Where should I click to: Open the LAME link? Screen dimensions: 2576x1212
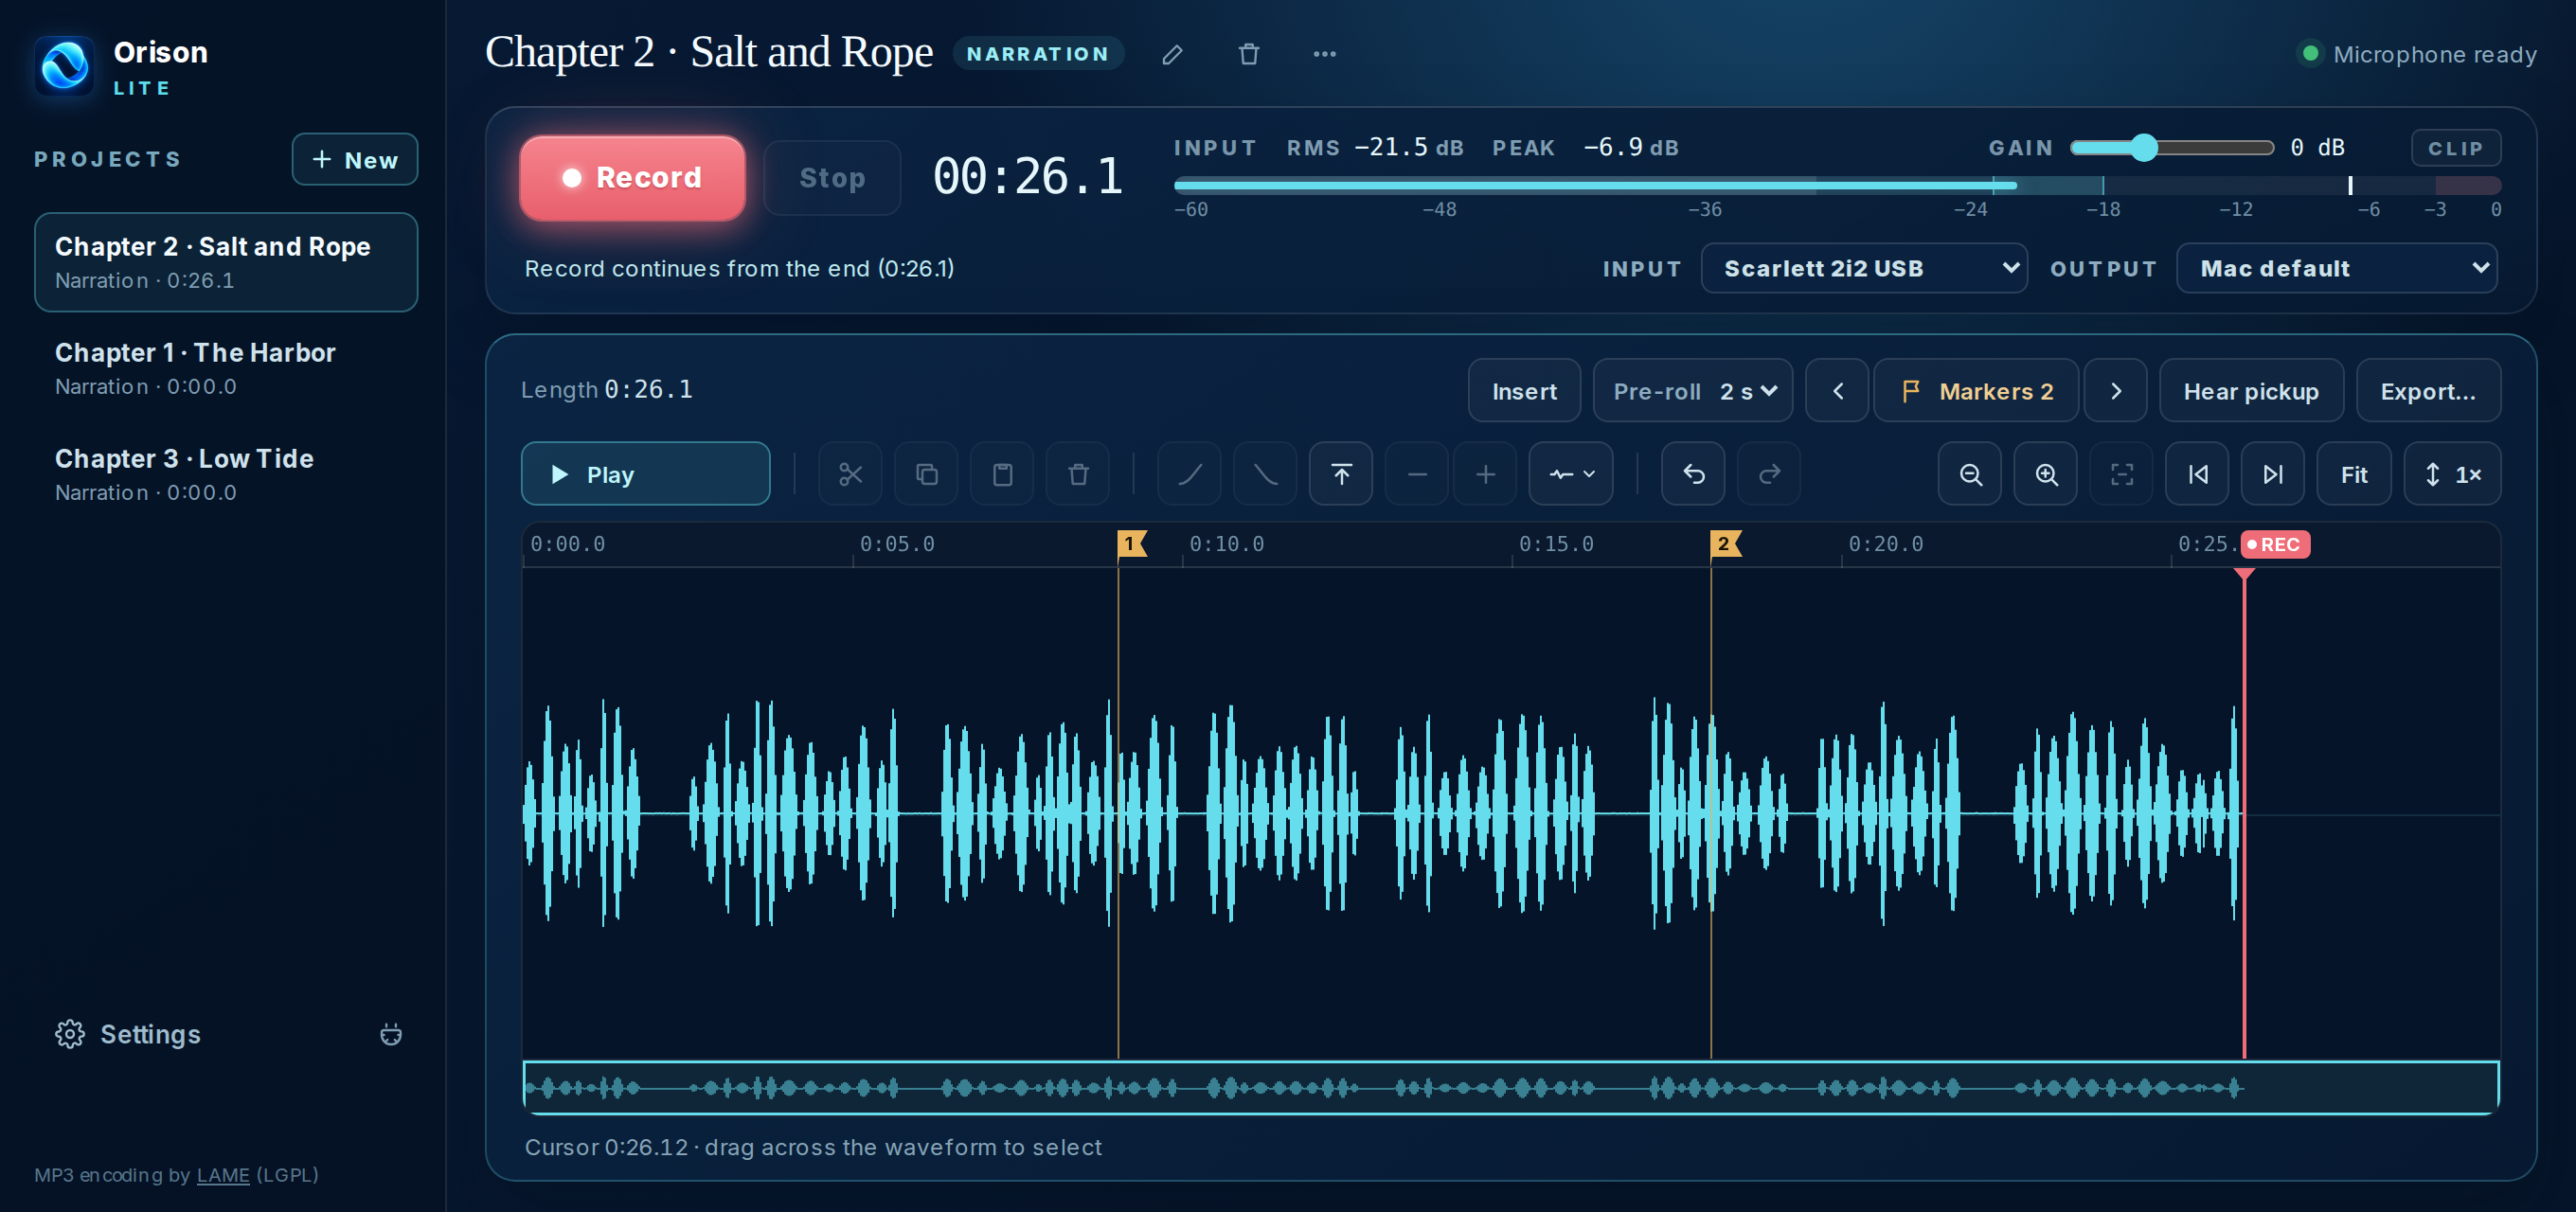(x=223, y=1175)
